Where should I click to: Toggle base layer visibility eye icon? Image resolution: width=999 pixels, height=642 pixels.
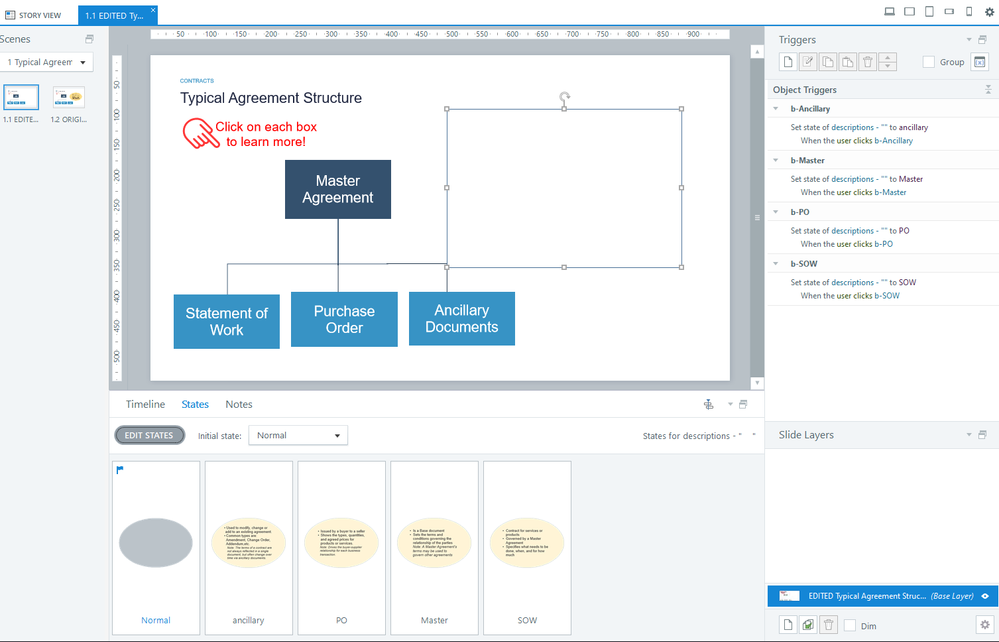985,596
